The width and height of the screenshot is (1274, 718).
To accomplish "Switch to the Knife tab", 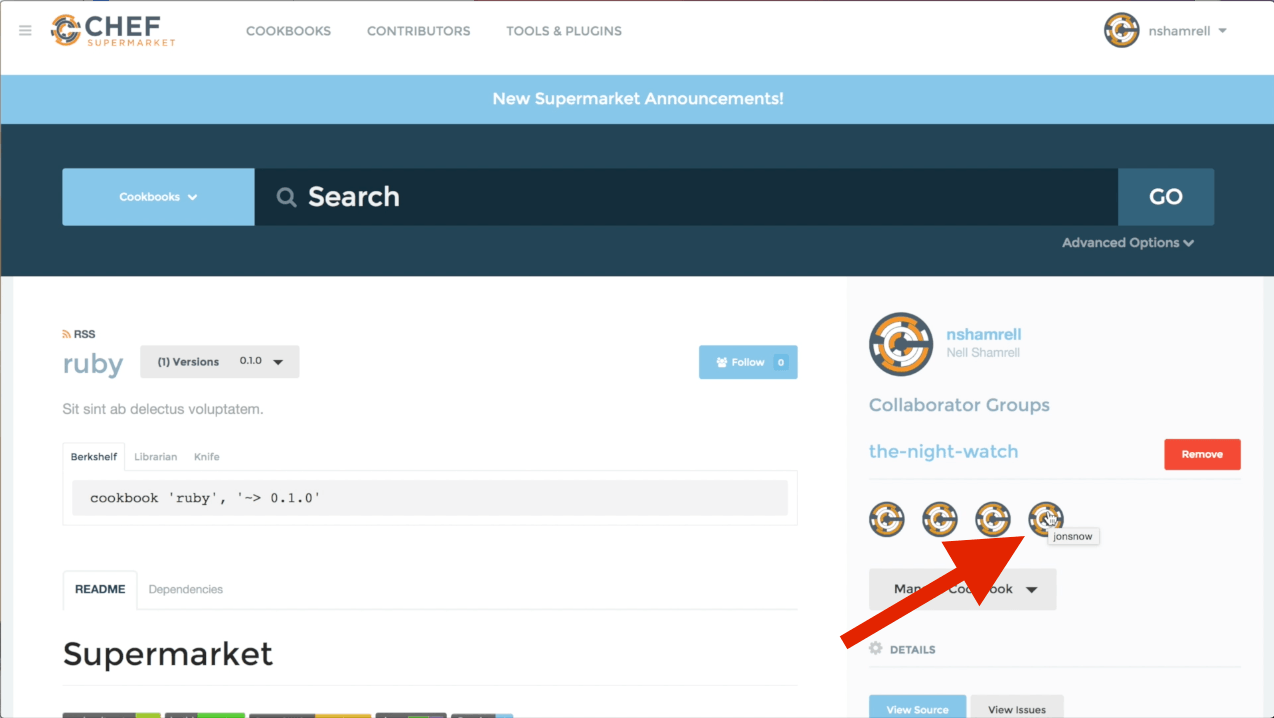I will 207,457.
